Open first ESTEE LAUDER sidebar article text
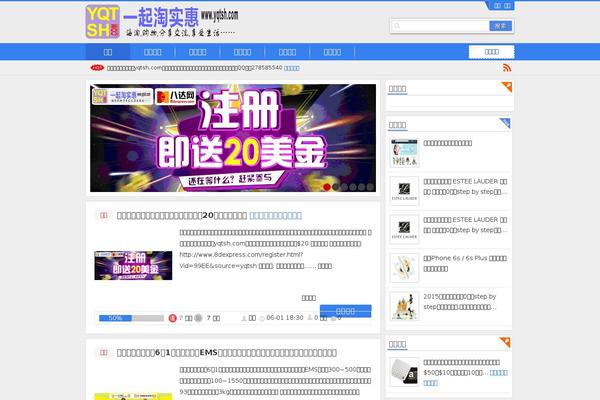This screenshot has width=600, height=400. click(x=465, y=186)
